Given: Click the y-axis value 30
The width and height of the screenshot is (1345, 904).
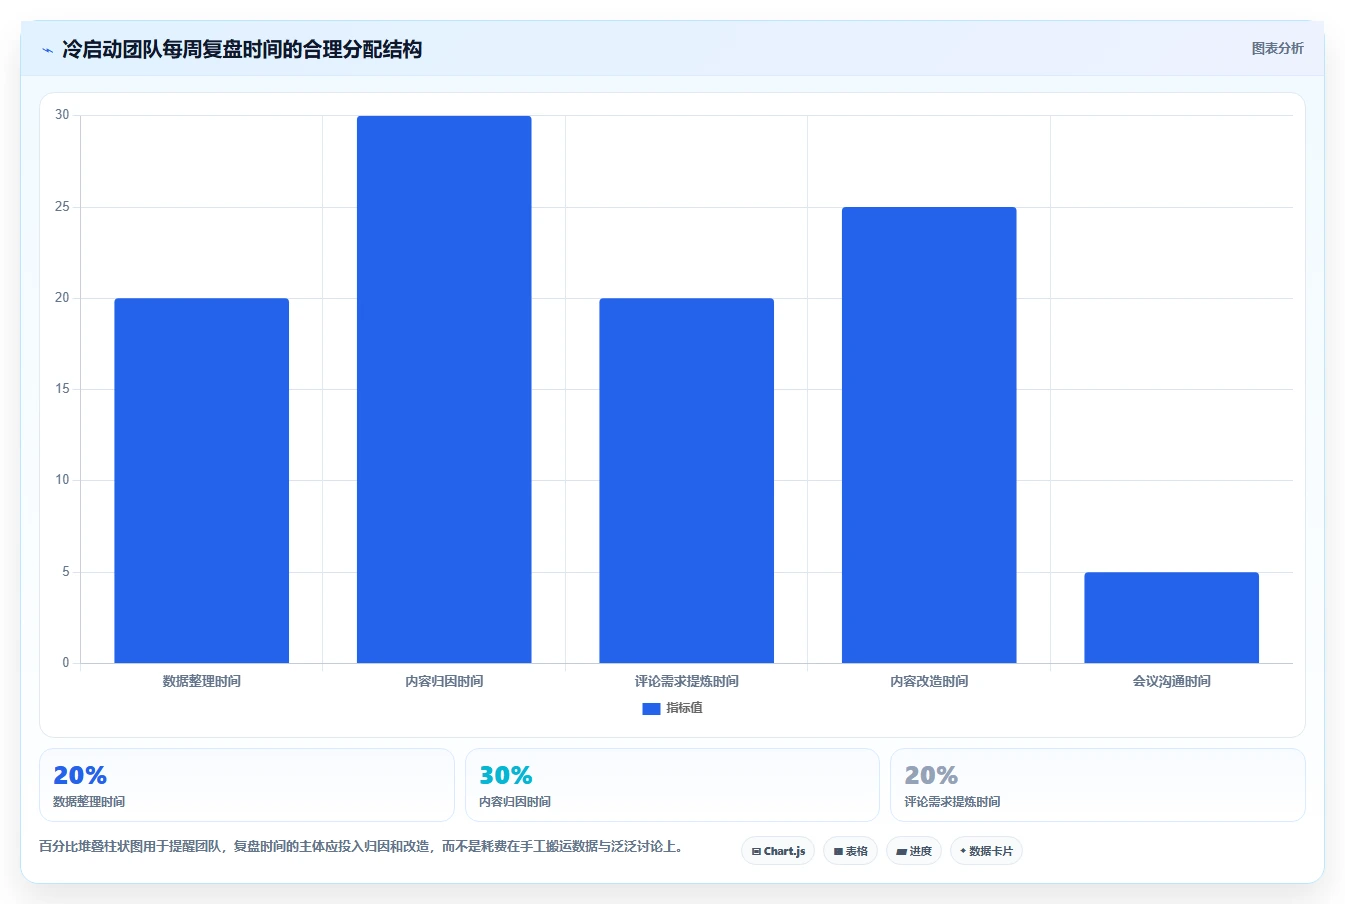Looking at the screenshot, I should 63,115.
